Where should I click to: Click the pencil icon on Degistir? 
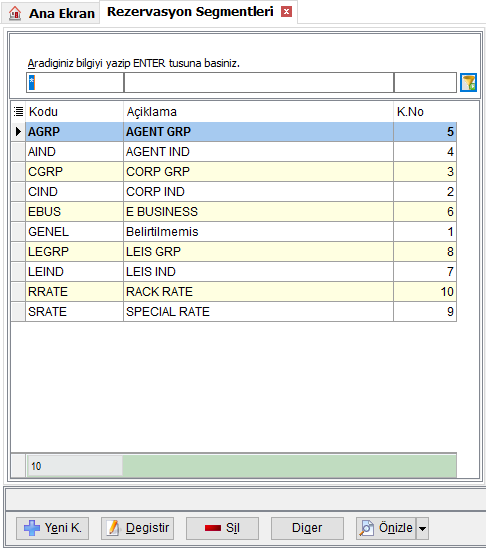click(x=113, y=528)
